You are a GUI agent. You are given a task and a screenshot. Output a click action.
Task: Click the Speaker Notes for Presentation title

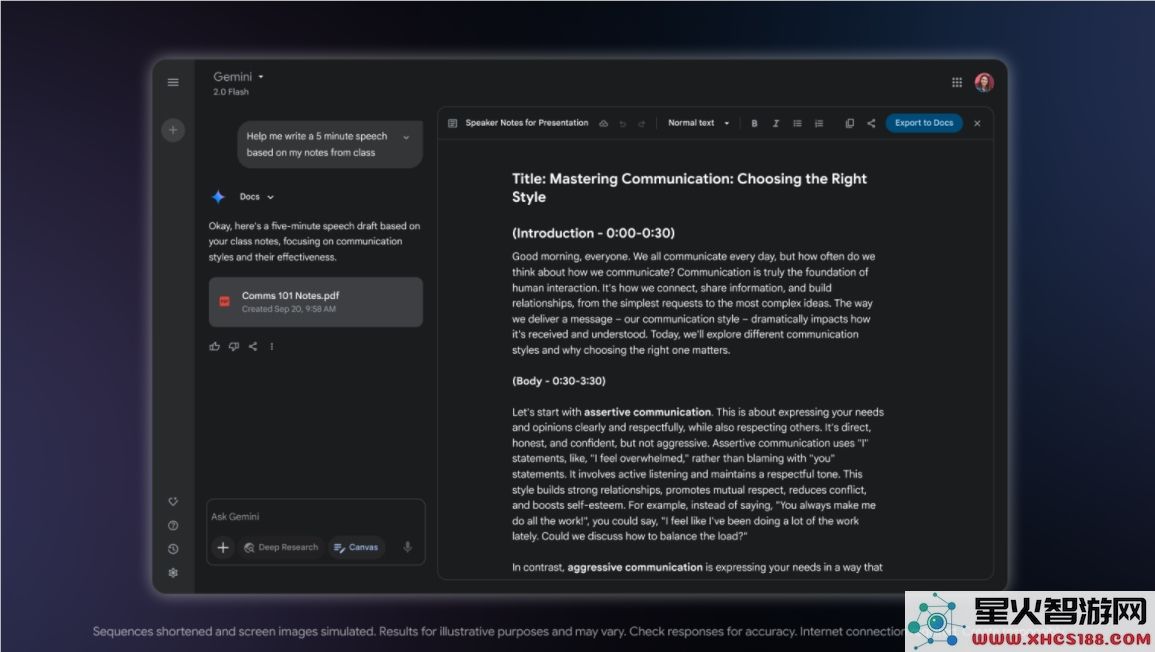tap(527, 123)
